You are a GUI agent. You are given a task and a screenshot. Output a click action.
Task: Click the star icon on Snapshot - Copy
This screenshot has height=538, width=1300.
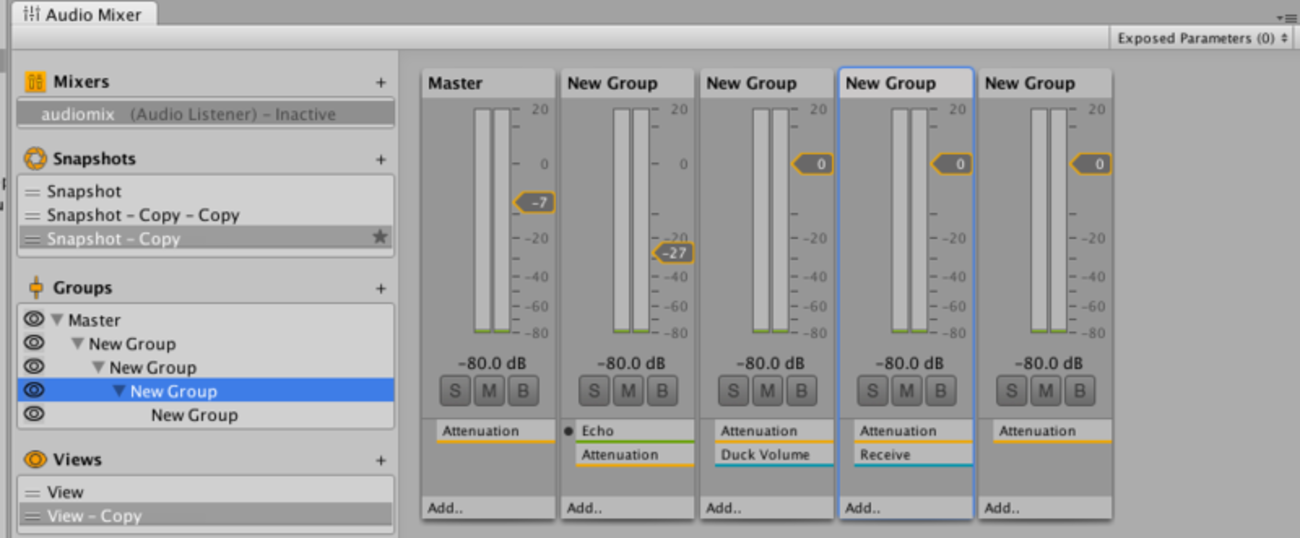point(379,238)
